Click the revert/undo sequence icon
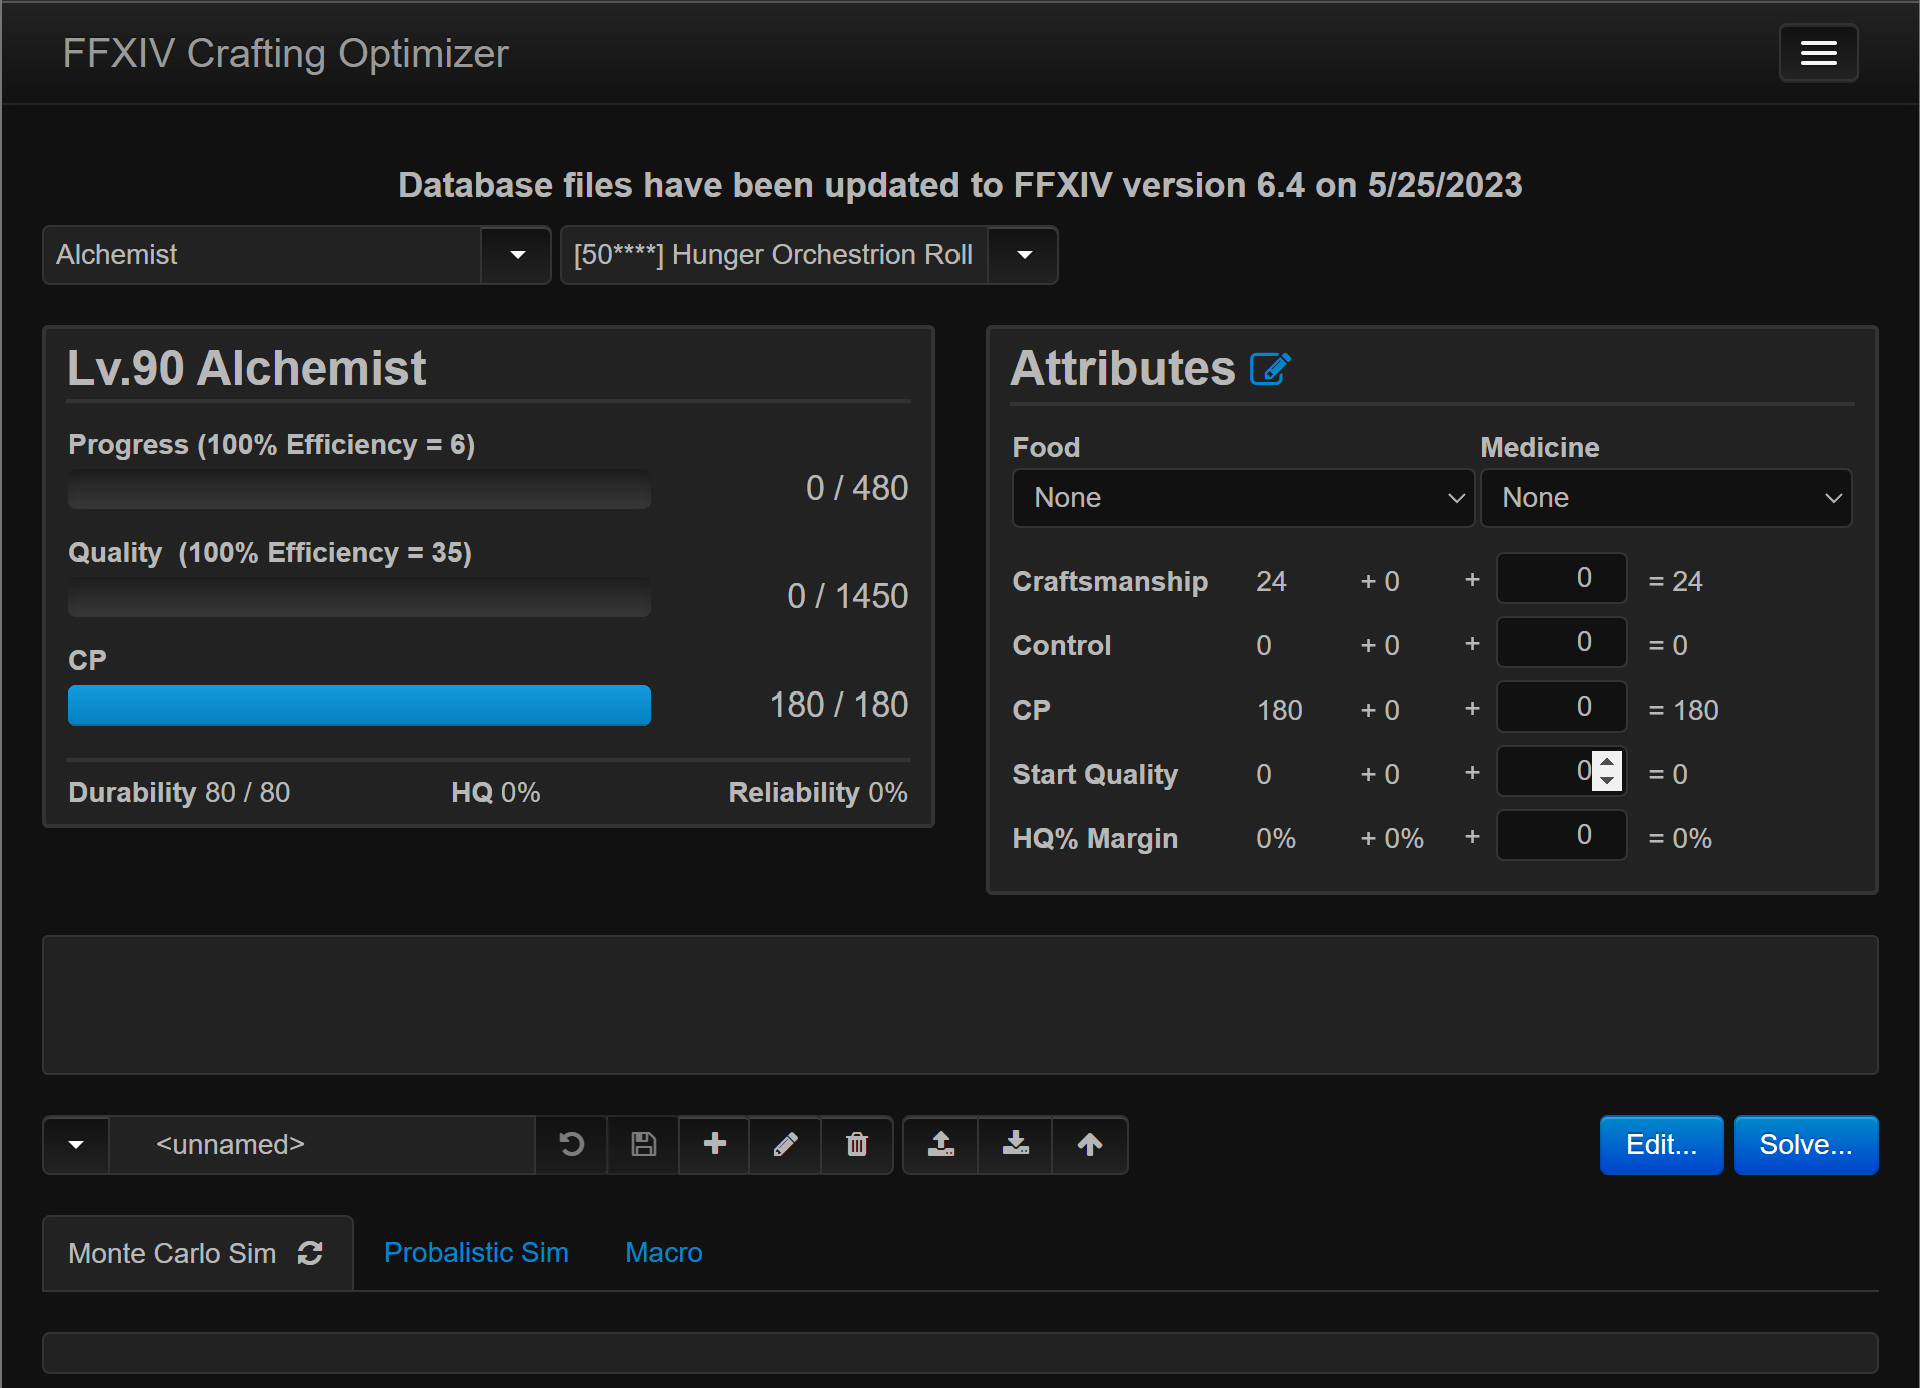The image size is (1920, 1388). [571, 1144]
